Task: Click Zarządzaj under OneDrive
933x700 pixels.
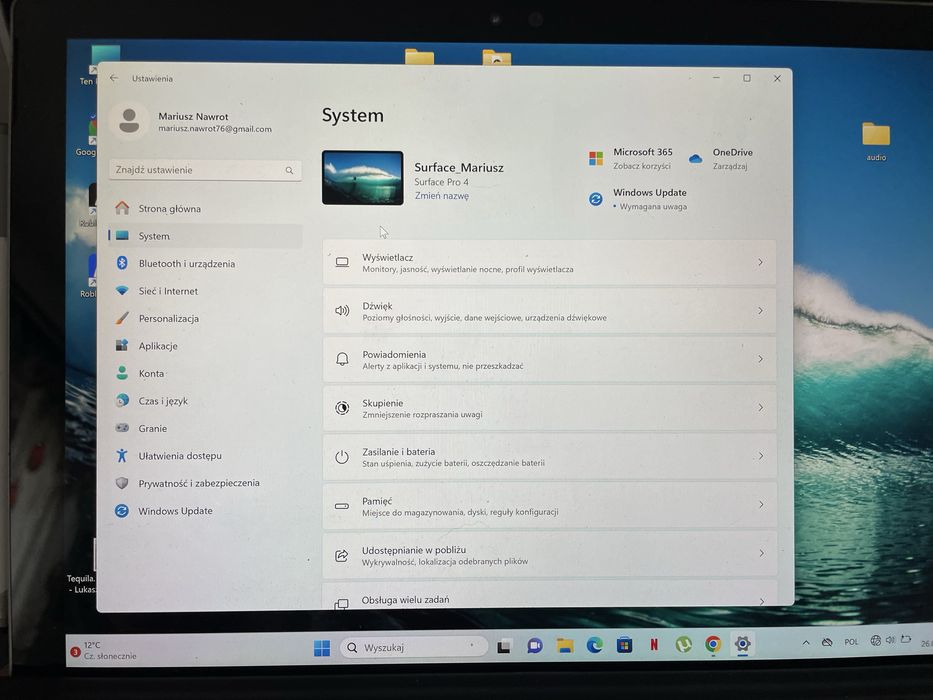Action: (730, 166)
